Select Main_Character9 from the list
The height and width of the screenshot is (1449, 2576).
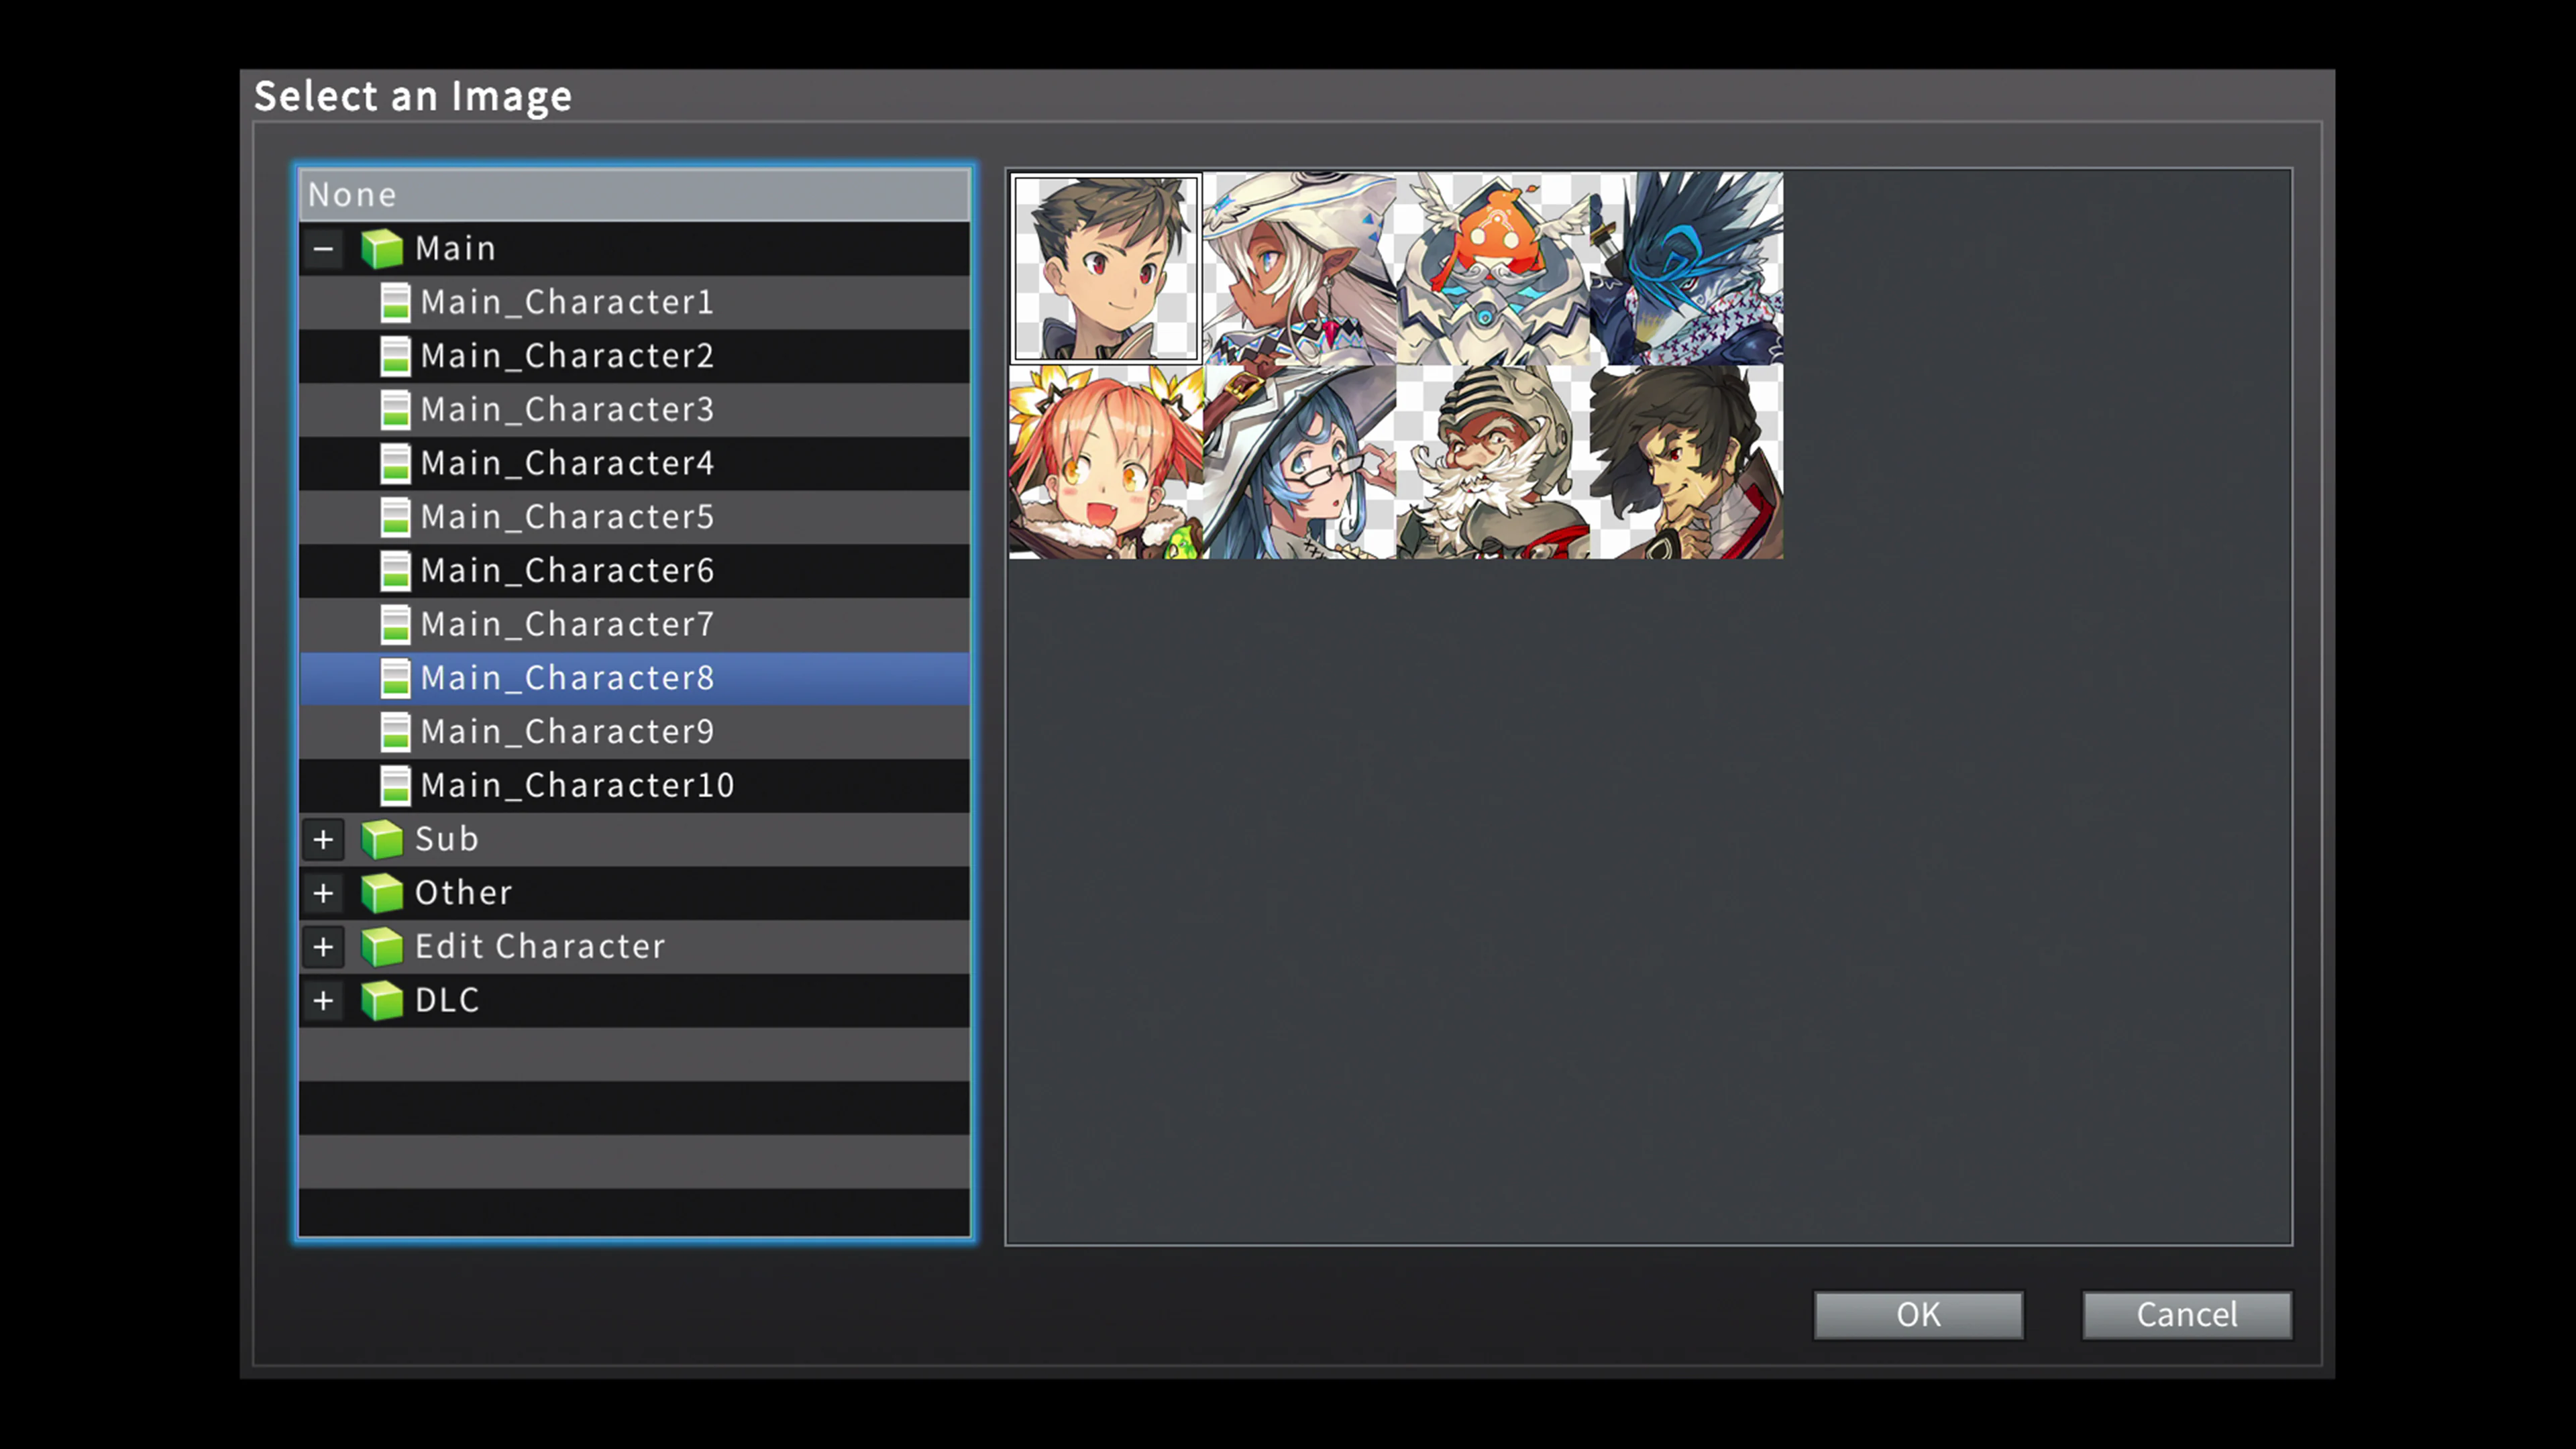(567, 731)
